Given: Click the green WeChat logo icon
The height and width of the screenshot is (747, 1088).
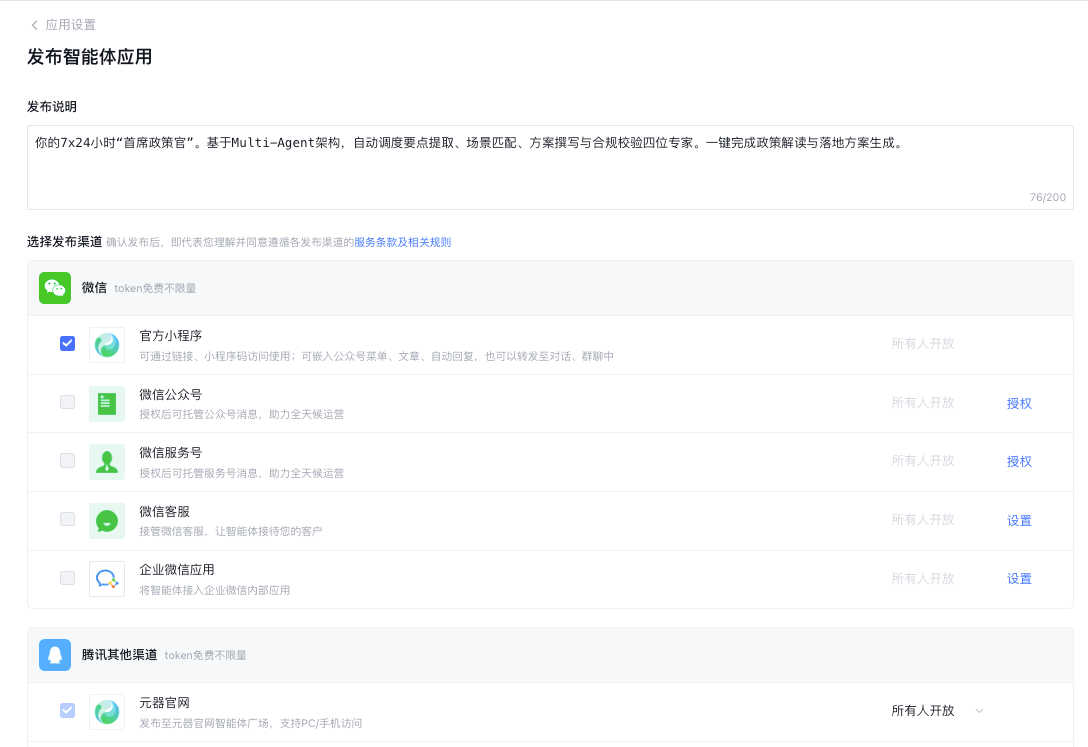Looking at the screenshot, I should pyautogui.click(x=55, y=288).
